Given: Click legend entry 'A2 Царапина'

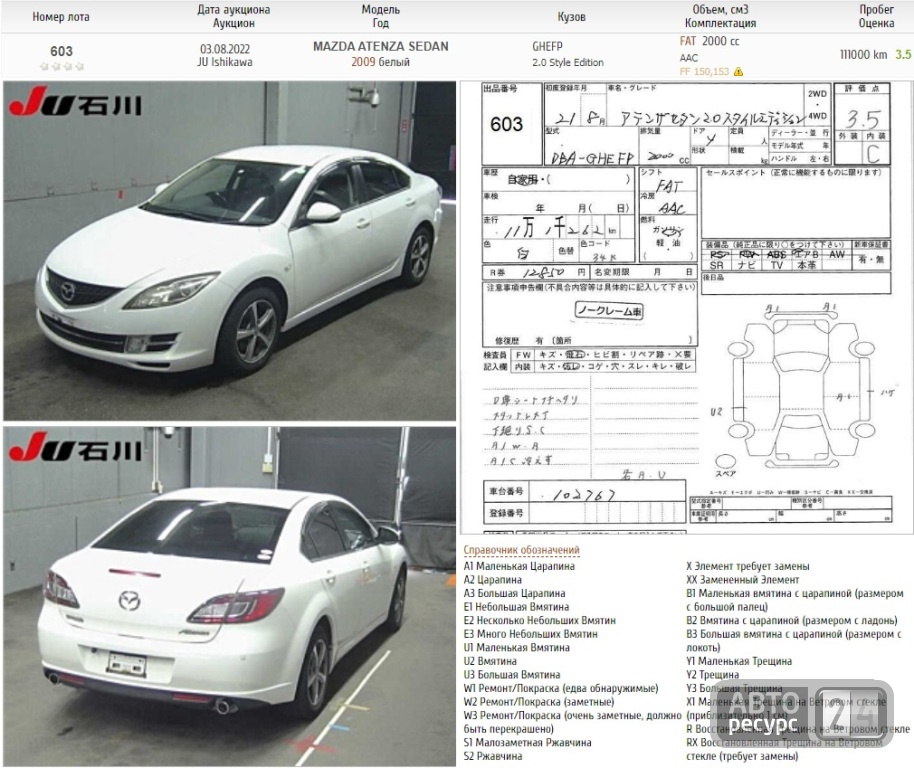Looking at the screenshot, I should 493,580.
